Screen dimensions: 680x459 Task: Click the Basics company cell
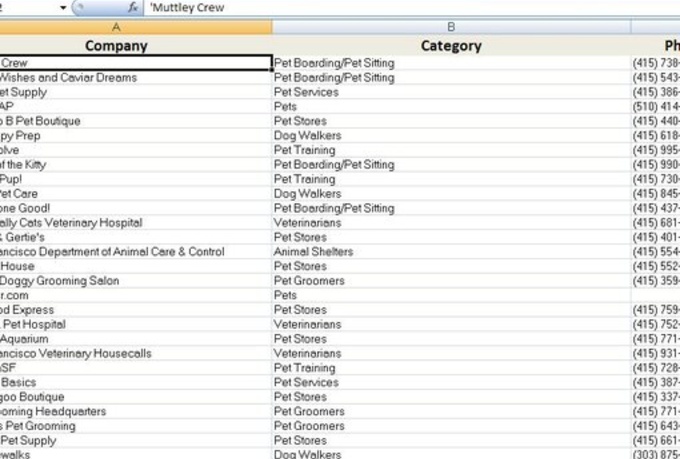136,383
